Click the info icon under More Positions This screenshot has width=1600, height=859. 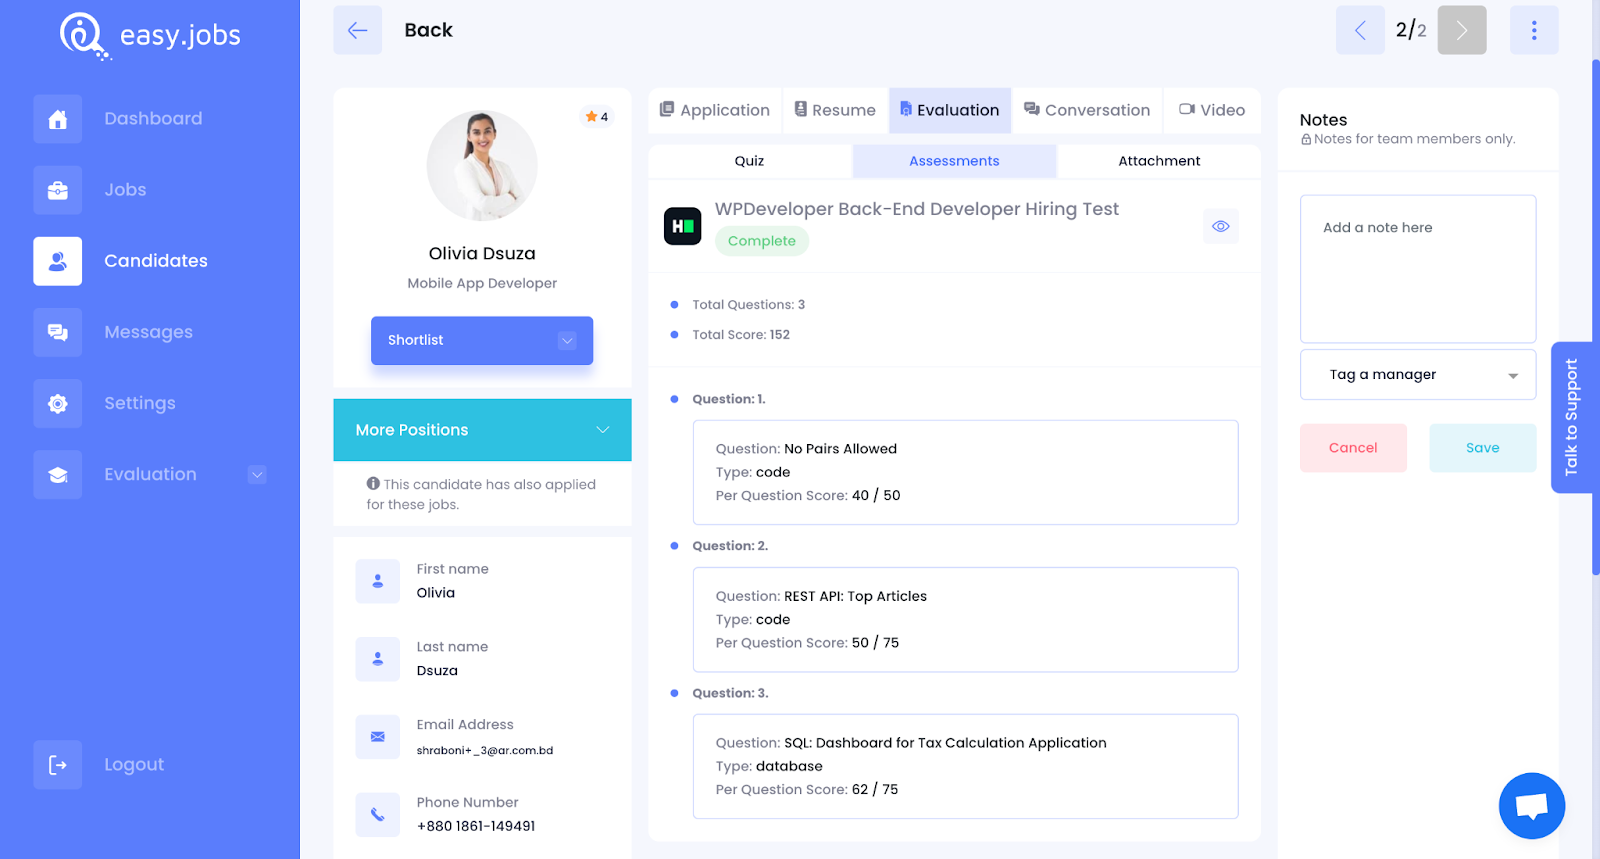pos(373,484)
